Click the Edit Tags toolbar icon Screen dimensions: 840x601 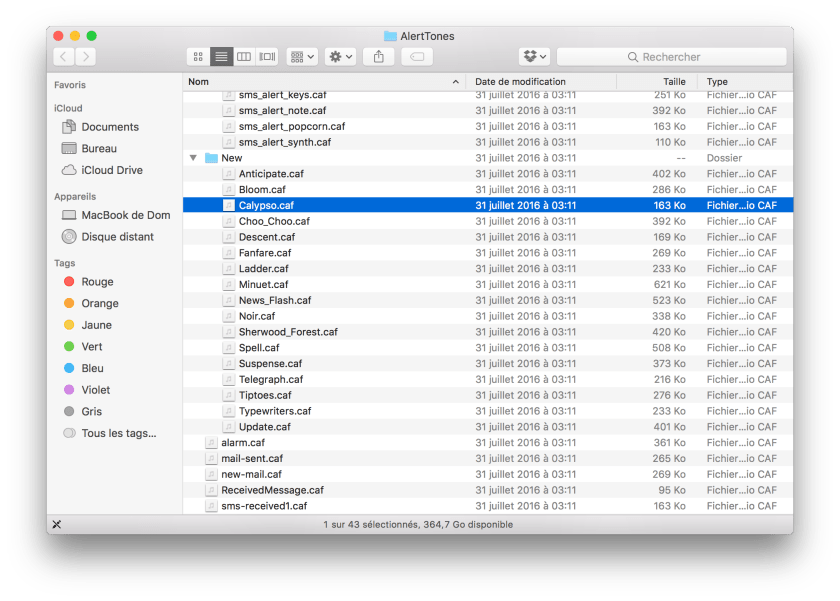click(x=417, y=57)
